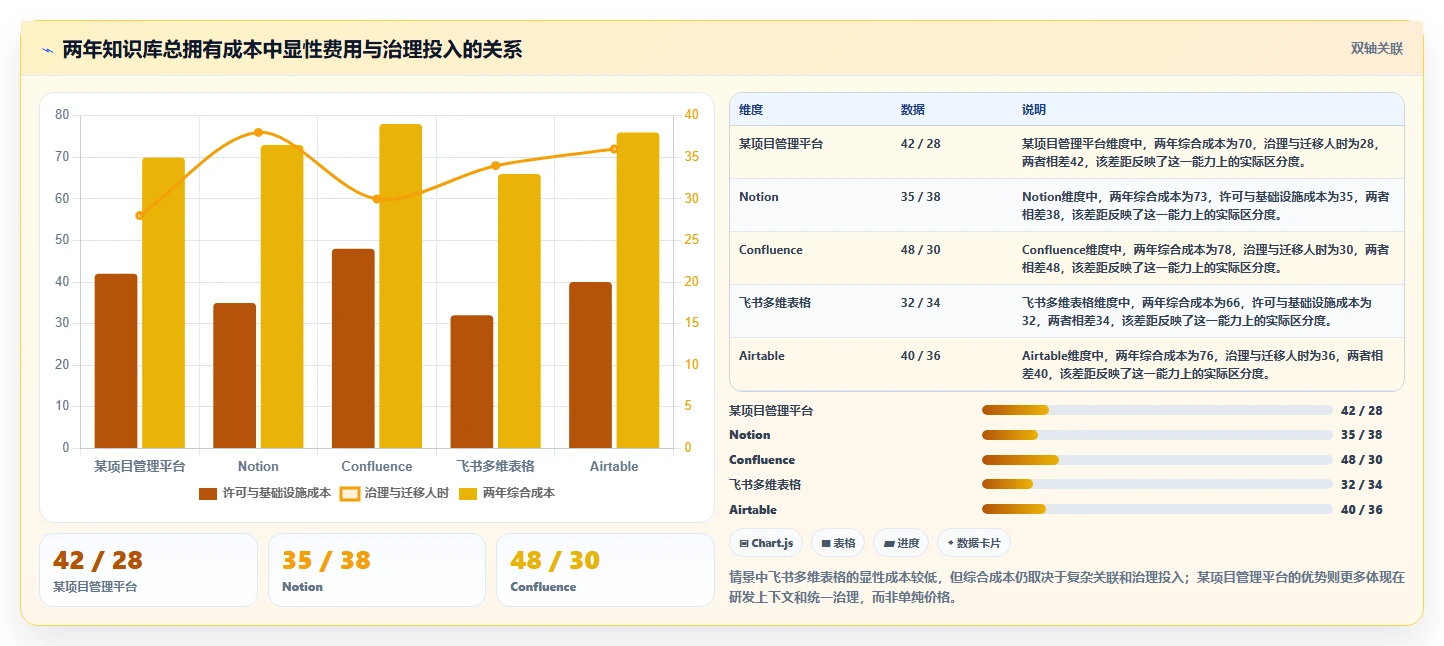Select the Confluence table row name

pyautogui.click(x=771, y=250)
